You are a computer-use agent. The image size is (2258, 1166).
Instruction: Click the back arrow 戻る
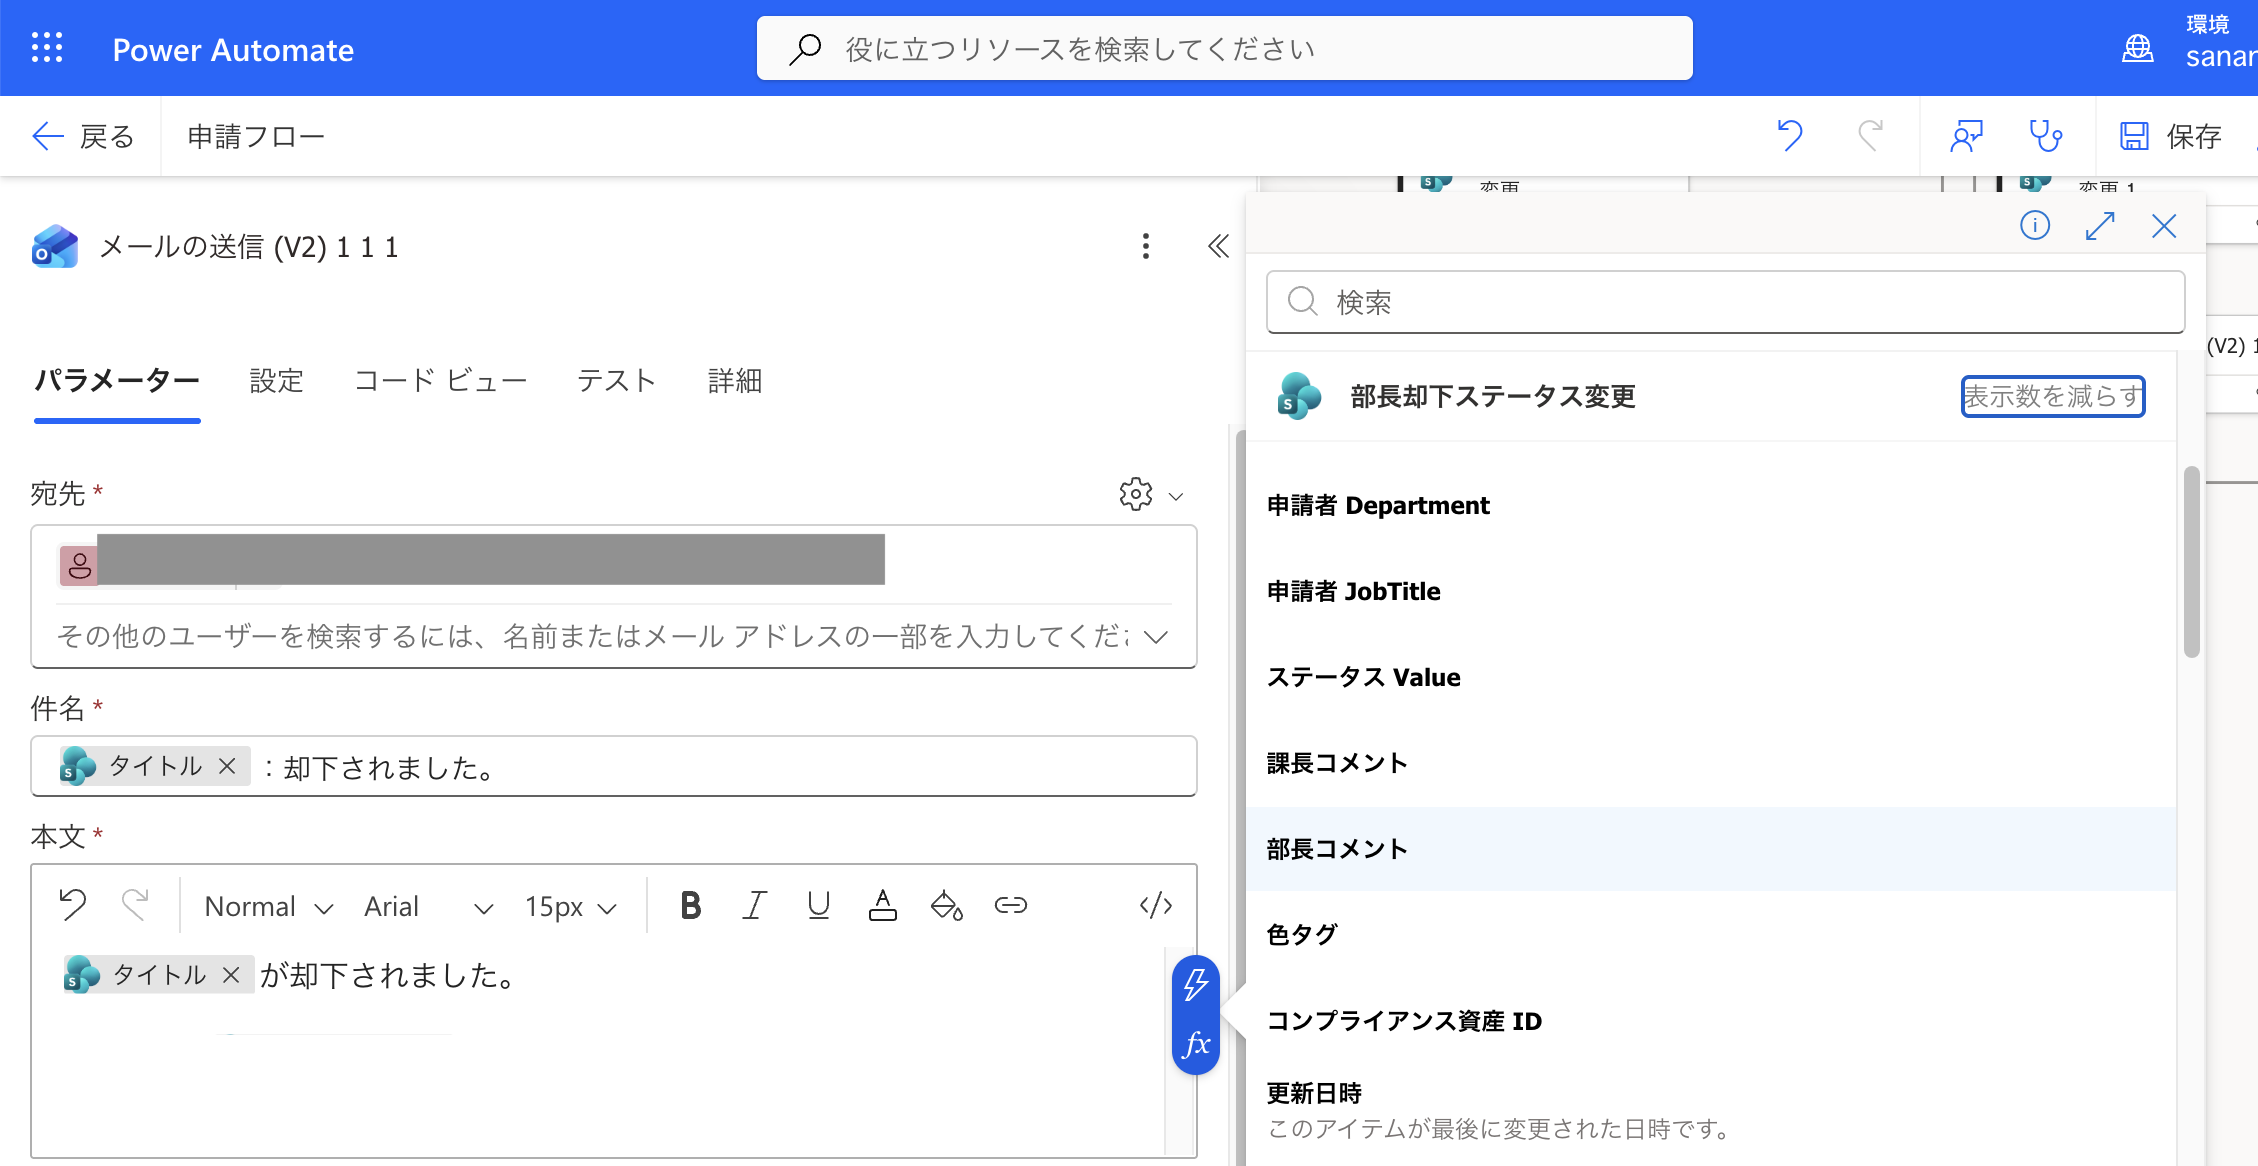click(x=83, y=136)
